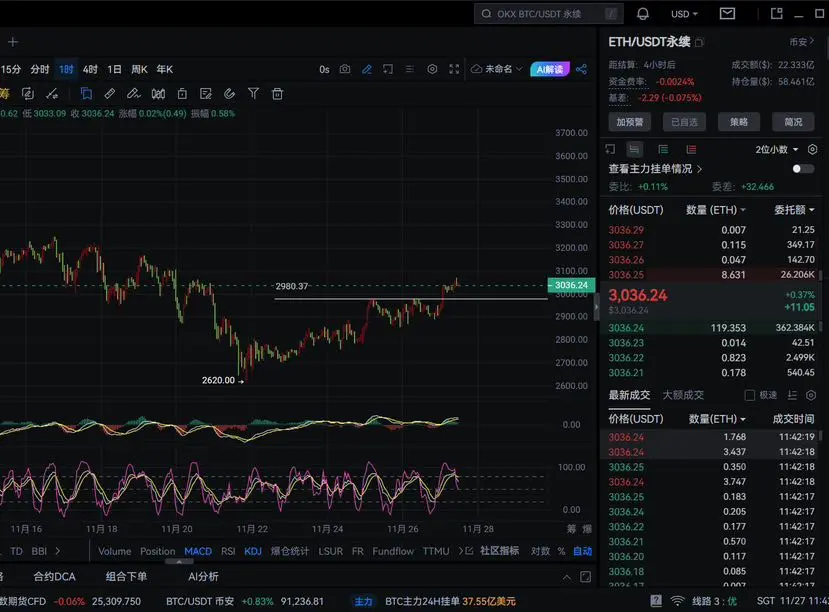Select the ruler measurement tool
The image size is (829, 612).
tap(109, 94)
